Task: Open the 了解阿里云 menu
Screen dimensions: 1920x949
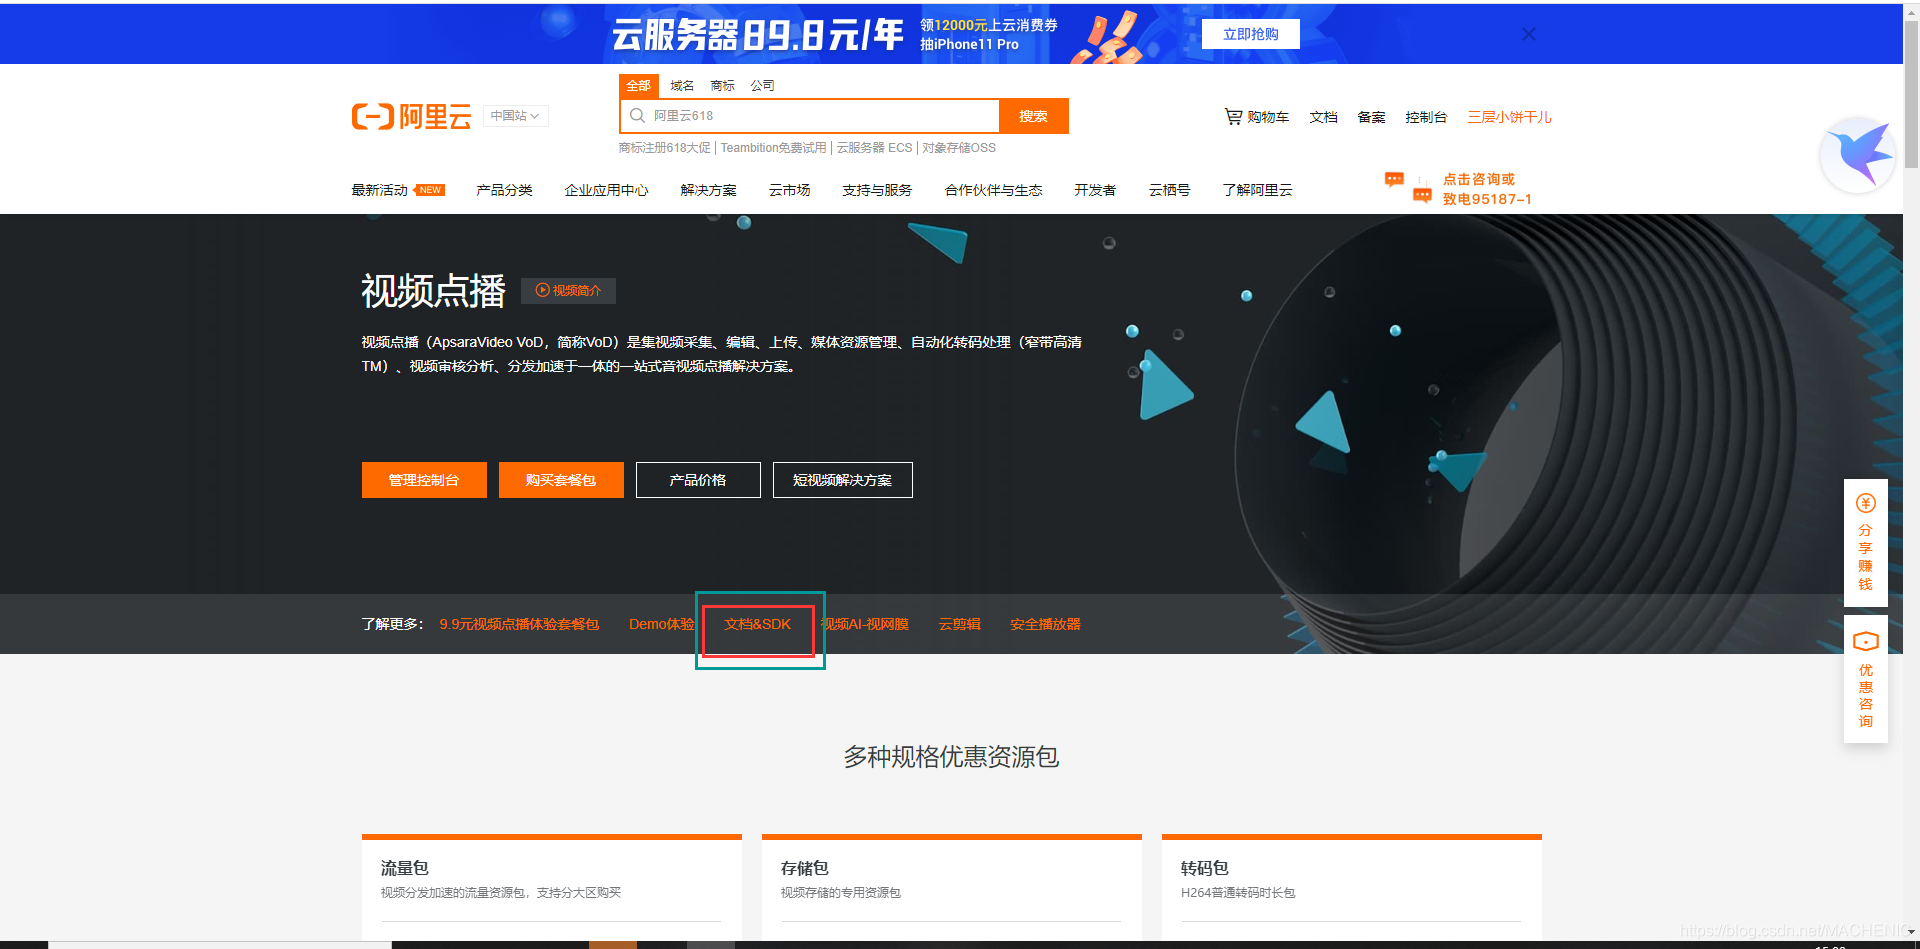Action: coord(1257,190)
